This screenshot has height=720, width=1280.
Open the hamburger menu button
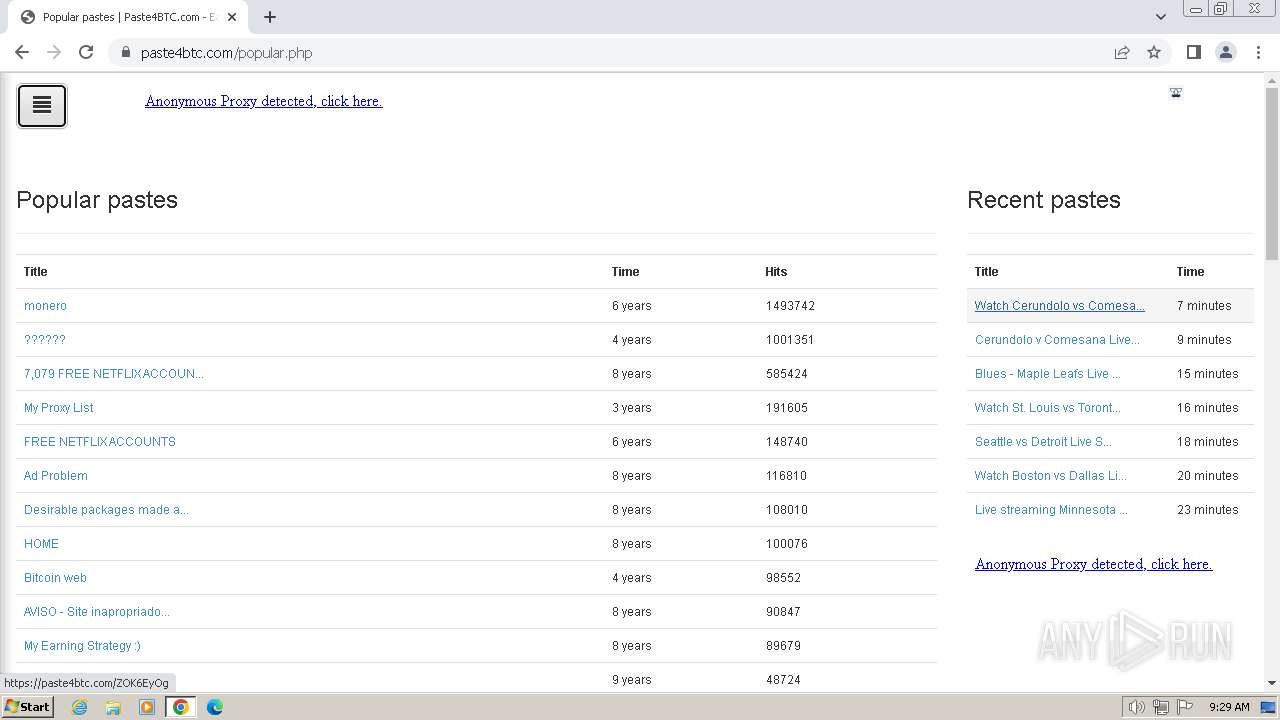(42, 106)
